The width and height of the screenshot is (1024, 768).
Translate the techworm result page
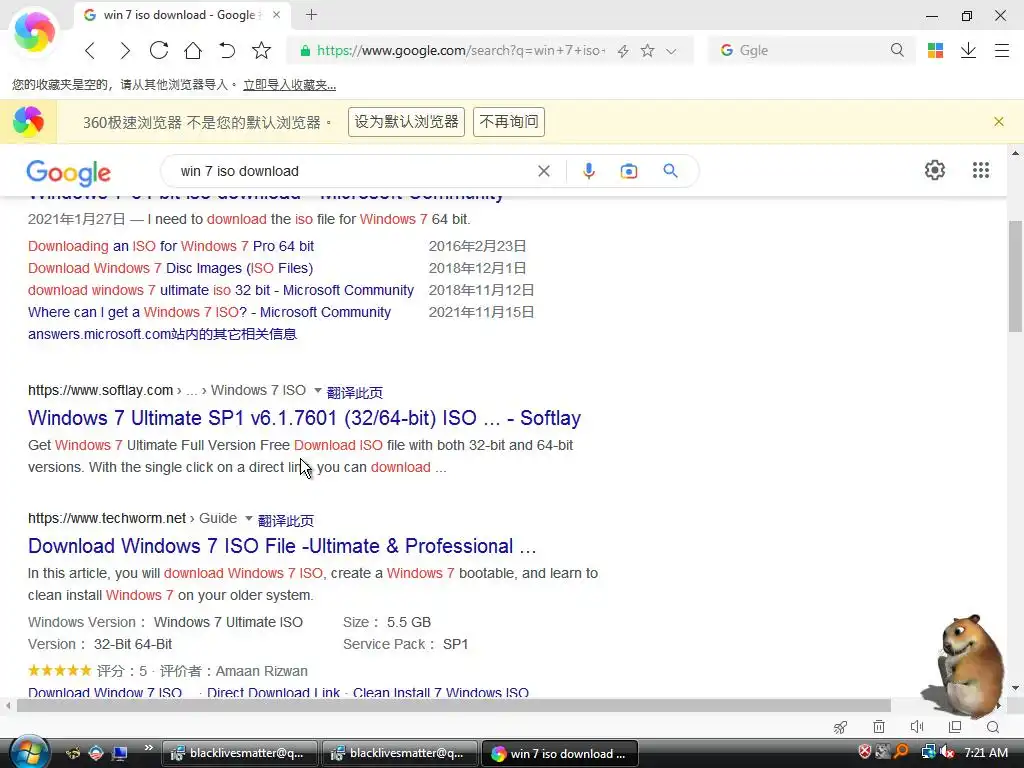286,520
